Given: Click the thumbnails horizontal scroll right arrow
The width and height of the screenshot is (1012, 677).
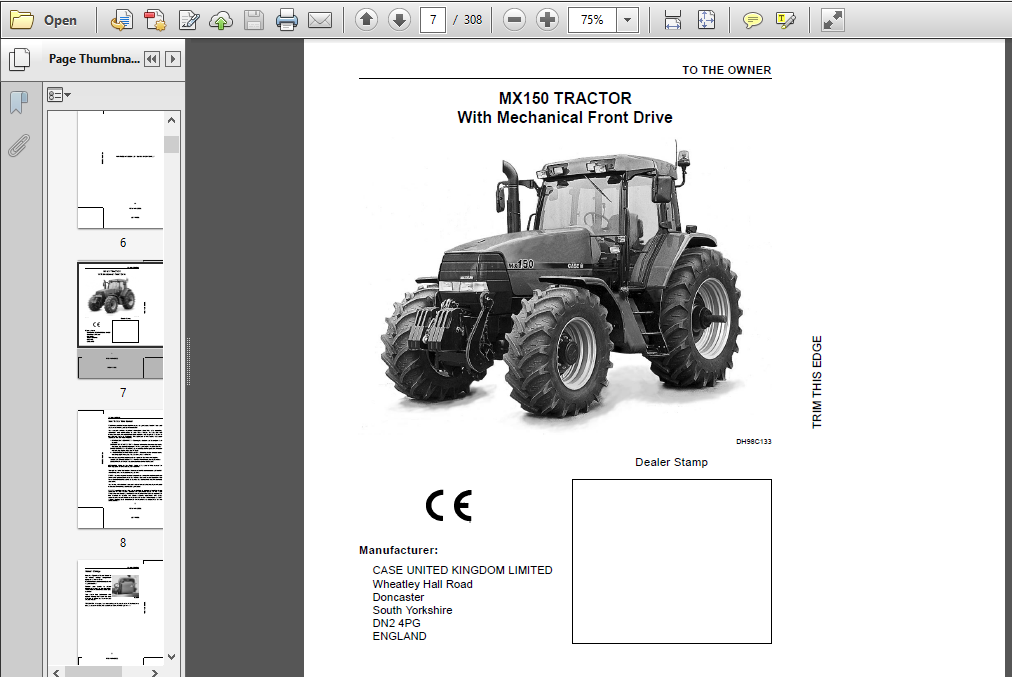Looking at the screenshot, I should click(154, 672).
